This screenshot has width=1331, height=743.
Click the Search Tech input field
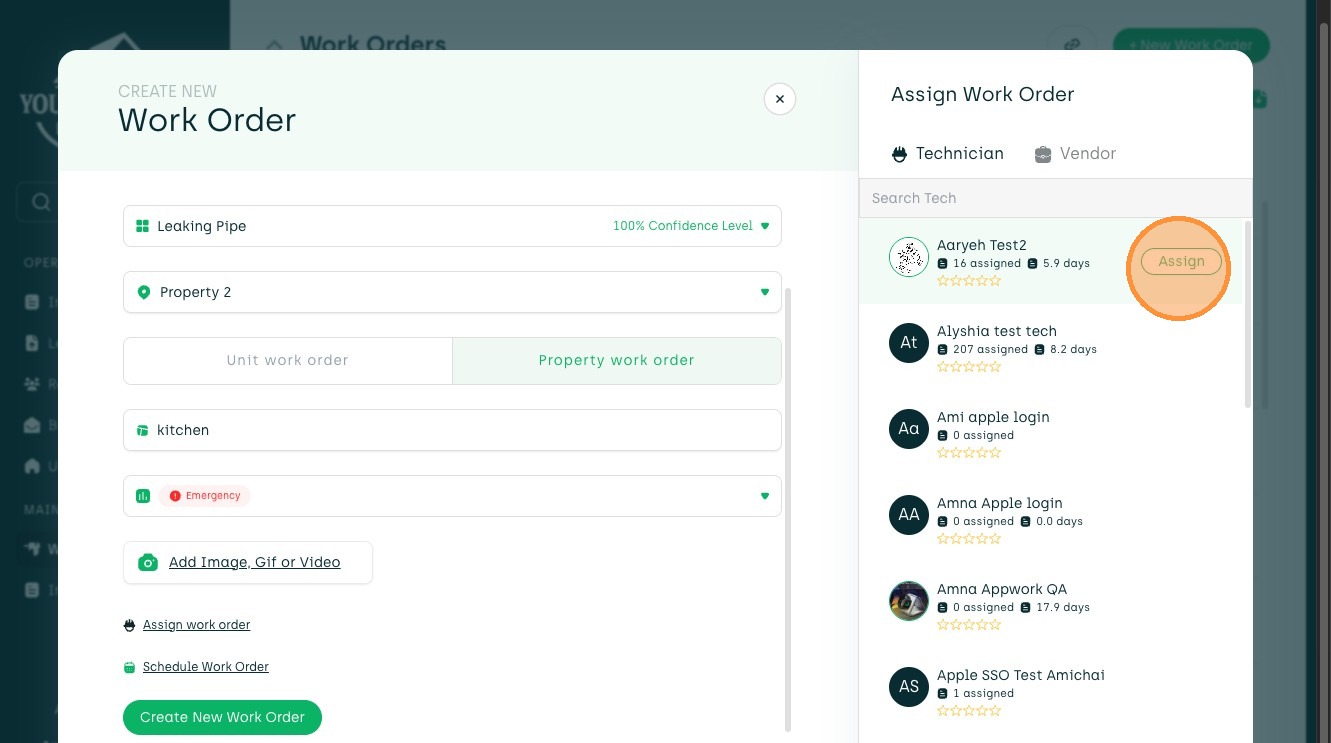click(x=1055, y=198)
